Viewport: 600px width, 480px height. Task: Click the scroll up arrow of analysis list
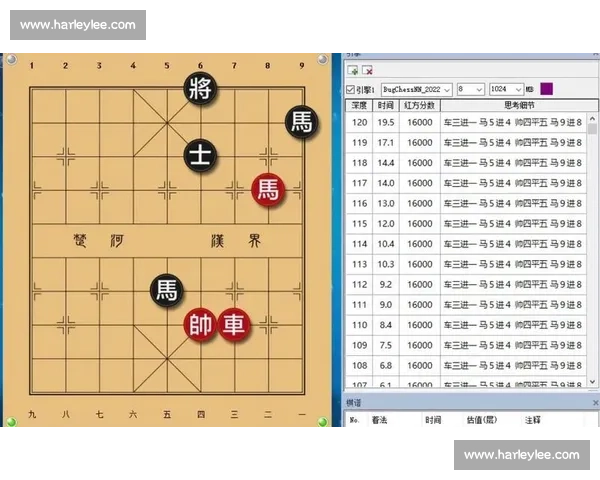(x=592, y=118)
